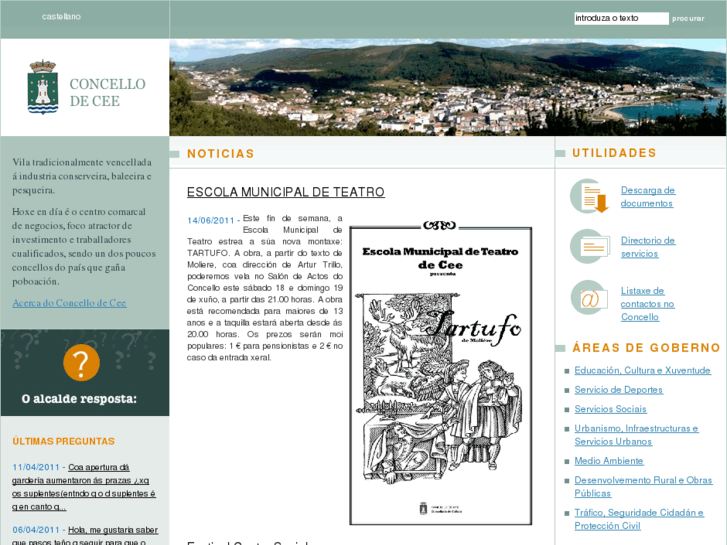727x545 pixels.
Task: Focus the 'introduza o texto' search field
Action: (x=621, y=18)
